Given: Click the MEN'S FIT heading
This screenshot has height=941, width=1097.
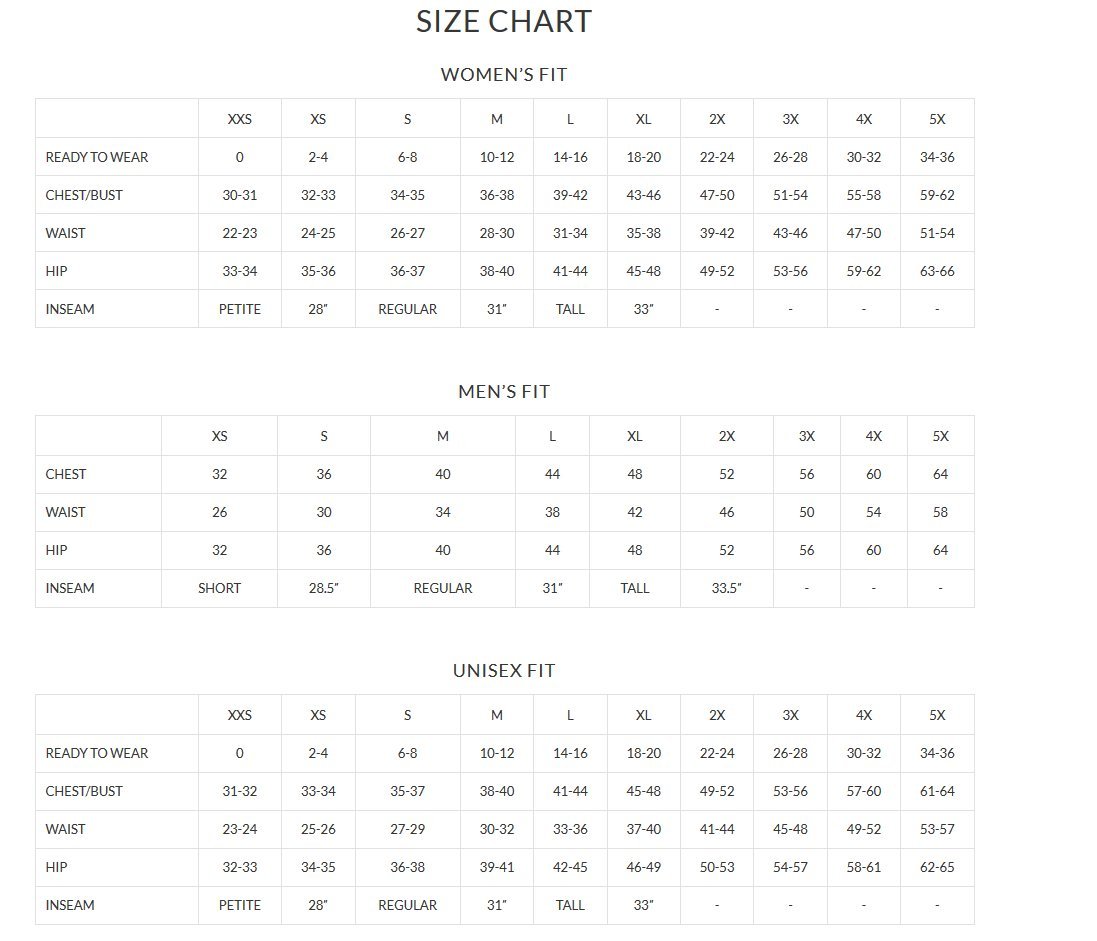Looking at the screenshot, I should tap(504, 392).
